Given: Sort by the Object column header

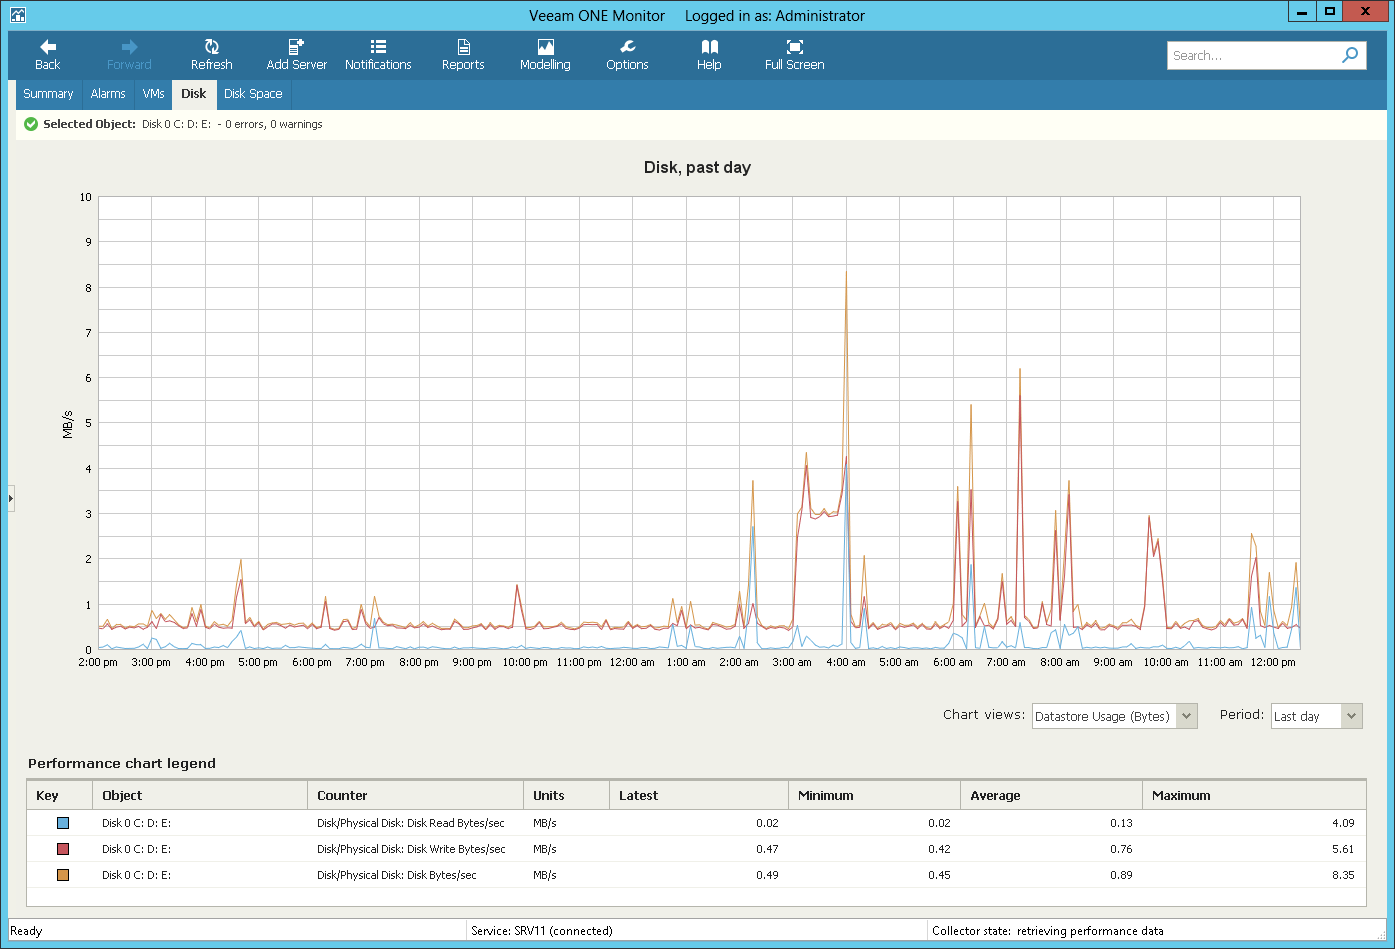Looking at the screenshot, I should [199, 796].
